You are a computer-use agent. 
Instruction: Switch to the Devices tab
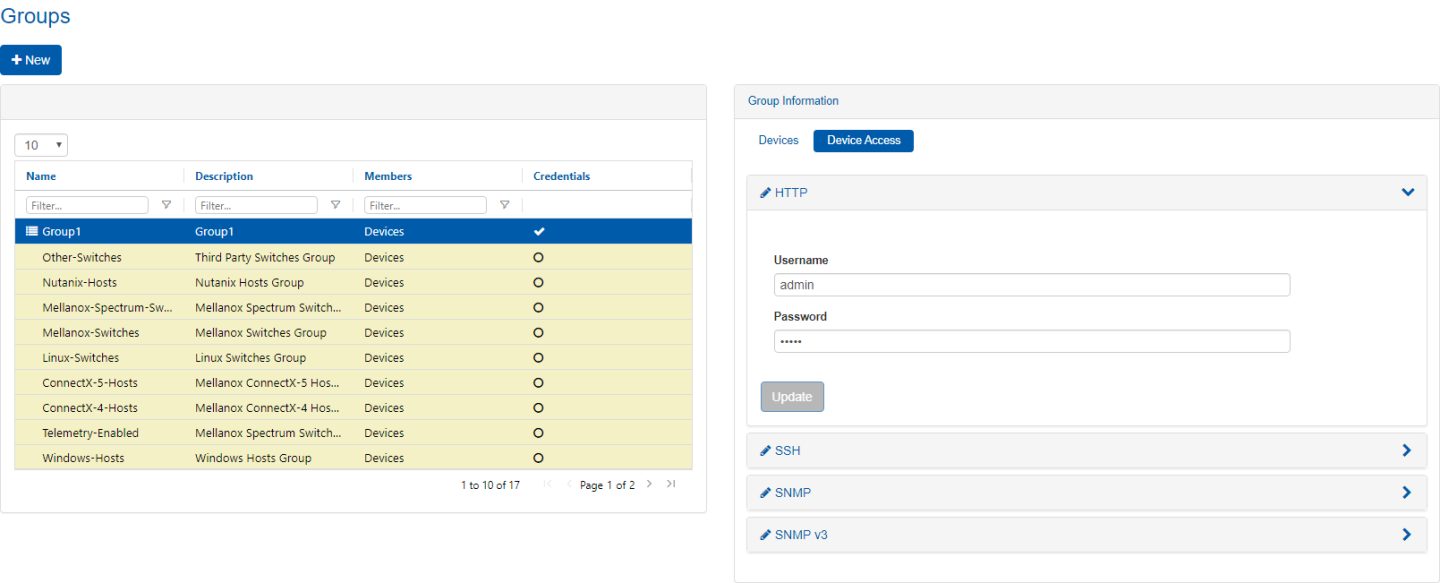click(x=778, y=141)
